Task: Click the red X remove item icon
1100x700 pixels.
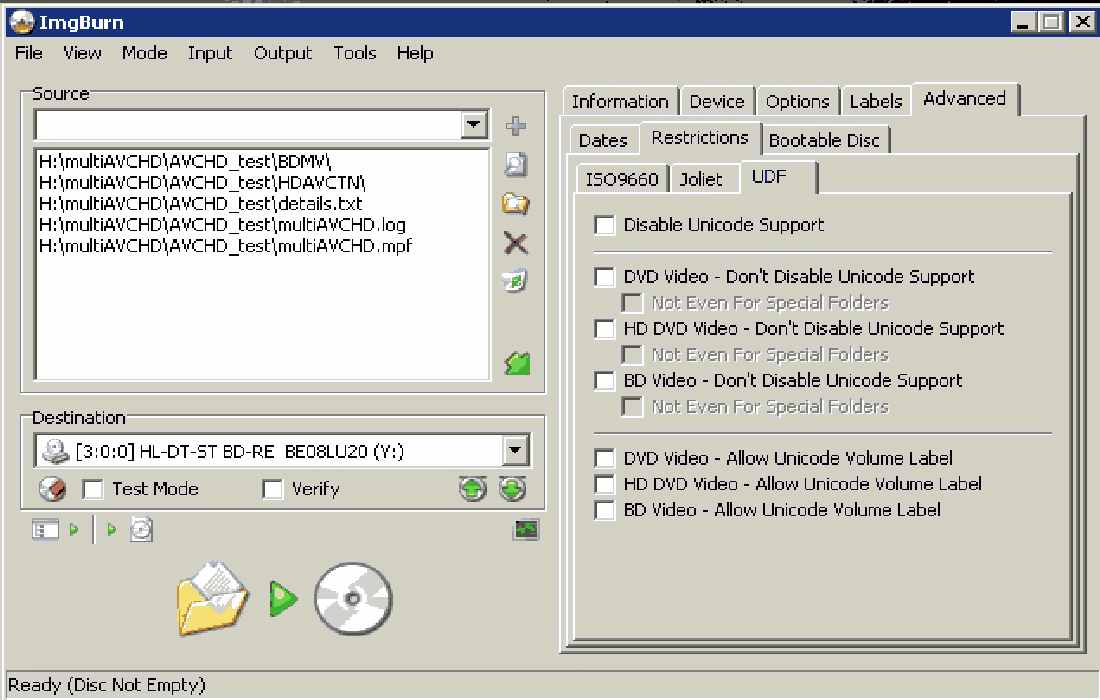Action: [516, 243]
